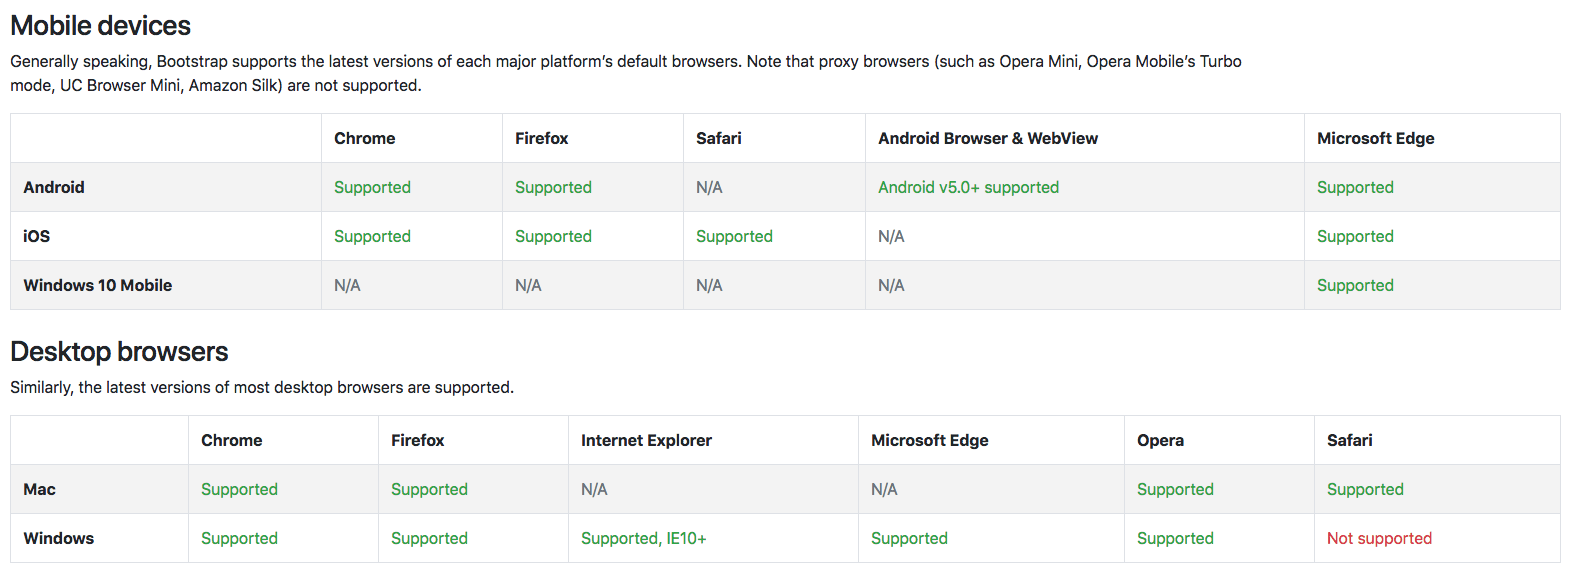Select the Android row header
The image size is (1574, 574).
click(54, 187)
